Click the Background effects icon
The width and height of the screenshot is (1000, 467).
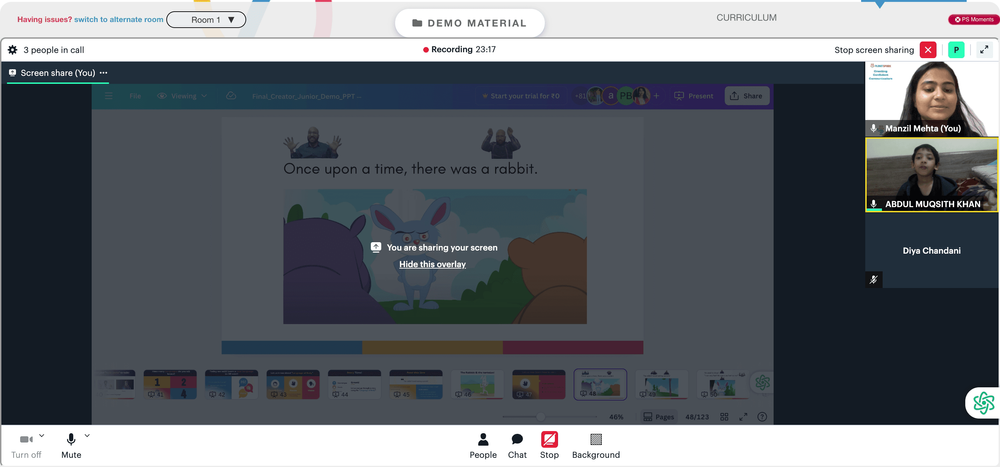click(596, 446)
